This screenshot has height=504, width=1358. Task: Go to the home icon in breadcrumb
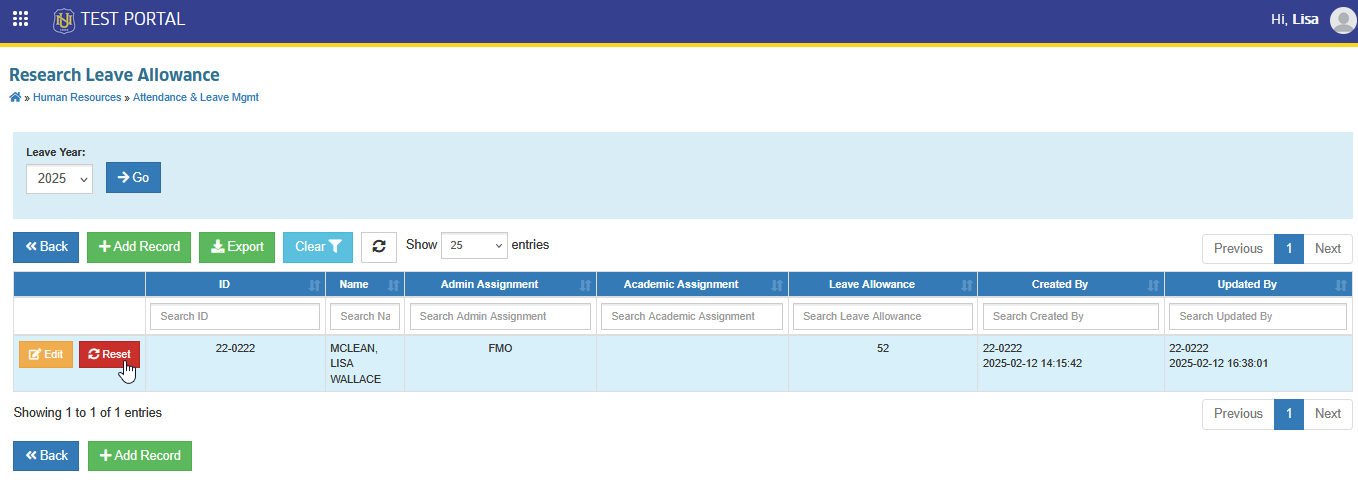click(15, 97)
